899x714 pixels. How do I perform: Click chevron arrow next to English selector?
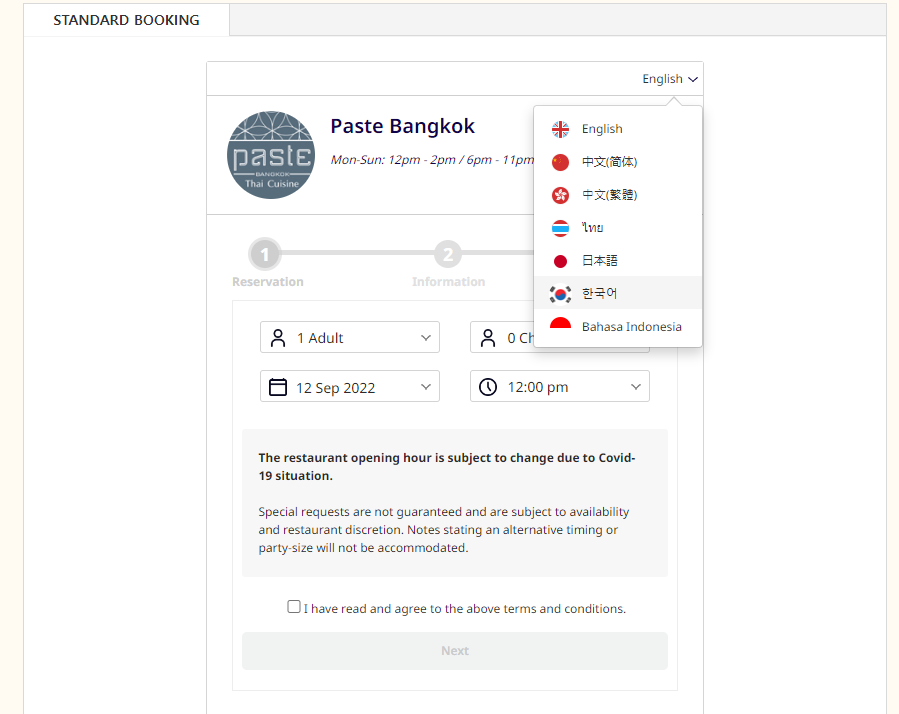coord(693,80)
